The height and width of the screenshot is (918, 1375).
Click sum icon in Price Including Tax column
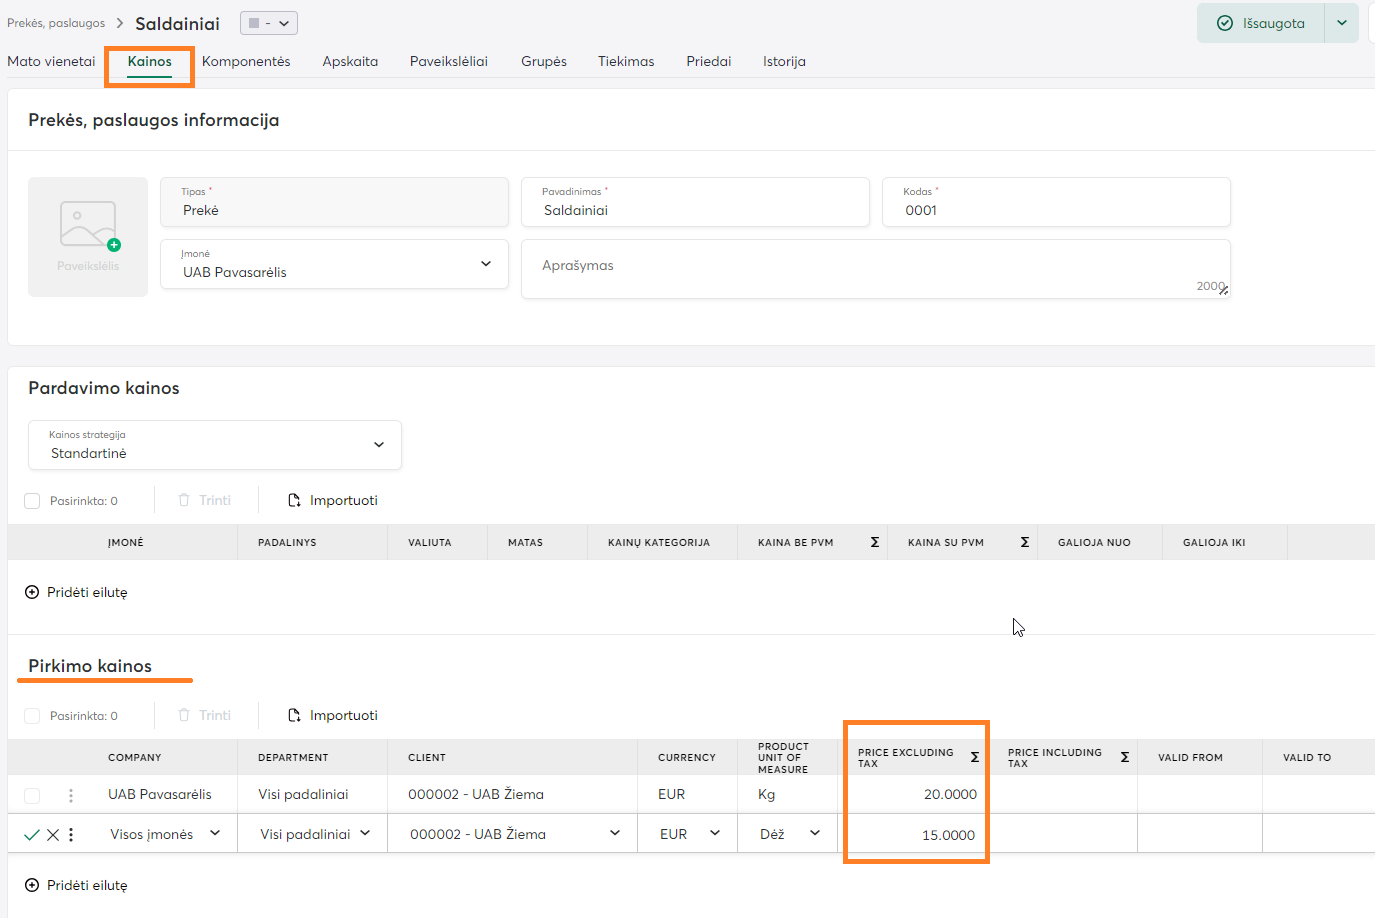[x=1124, y=758]
